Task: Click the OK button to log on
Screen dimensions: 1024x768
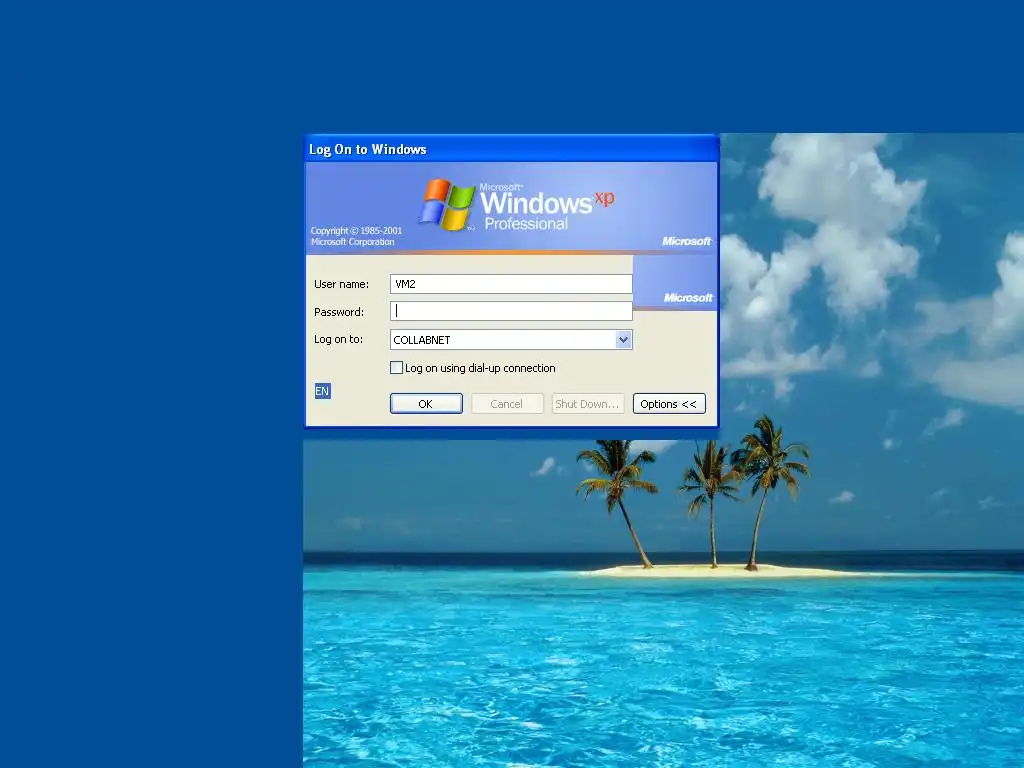Action: (426, 404)
